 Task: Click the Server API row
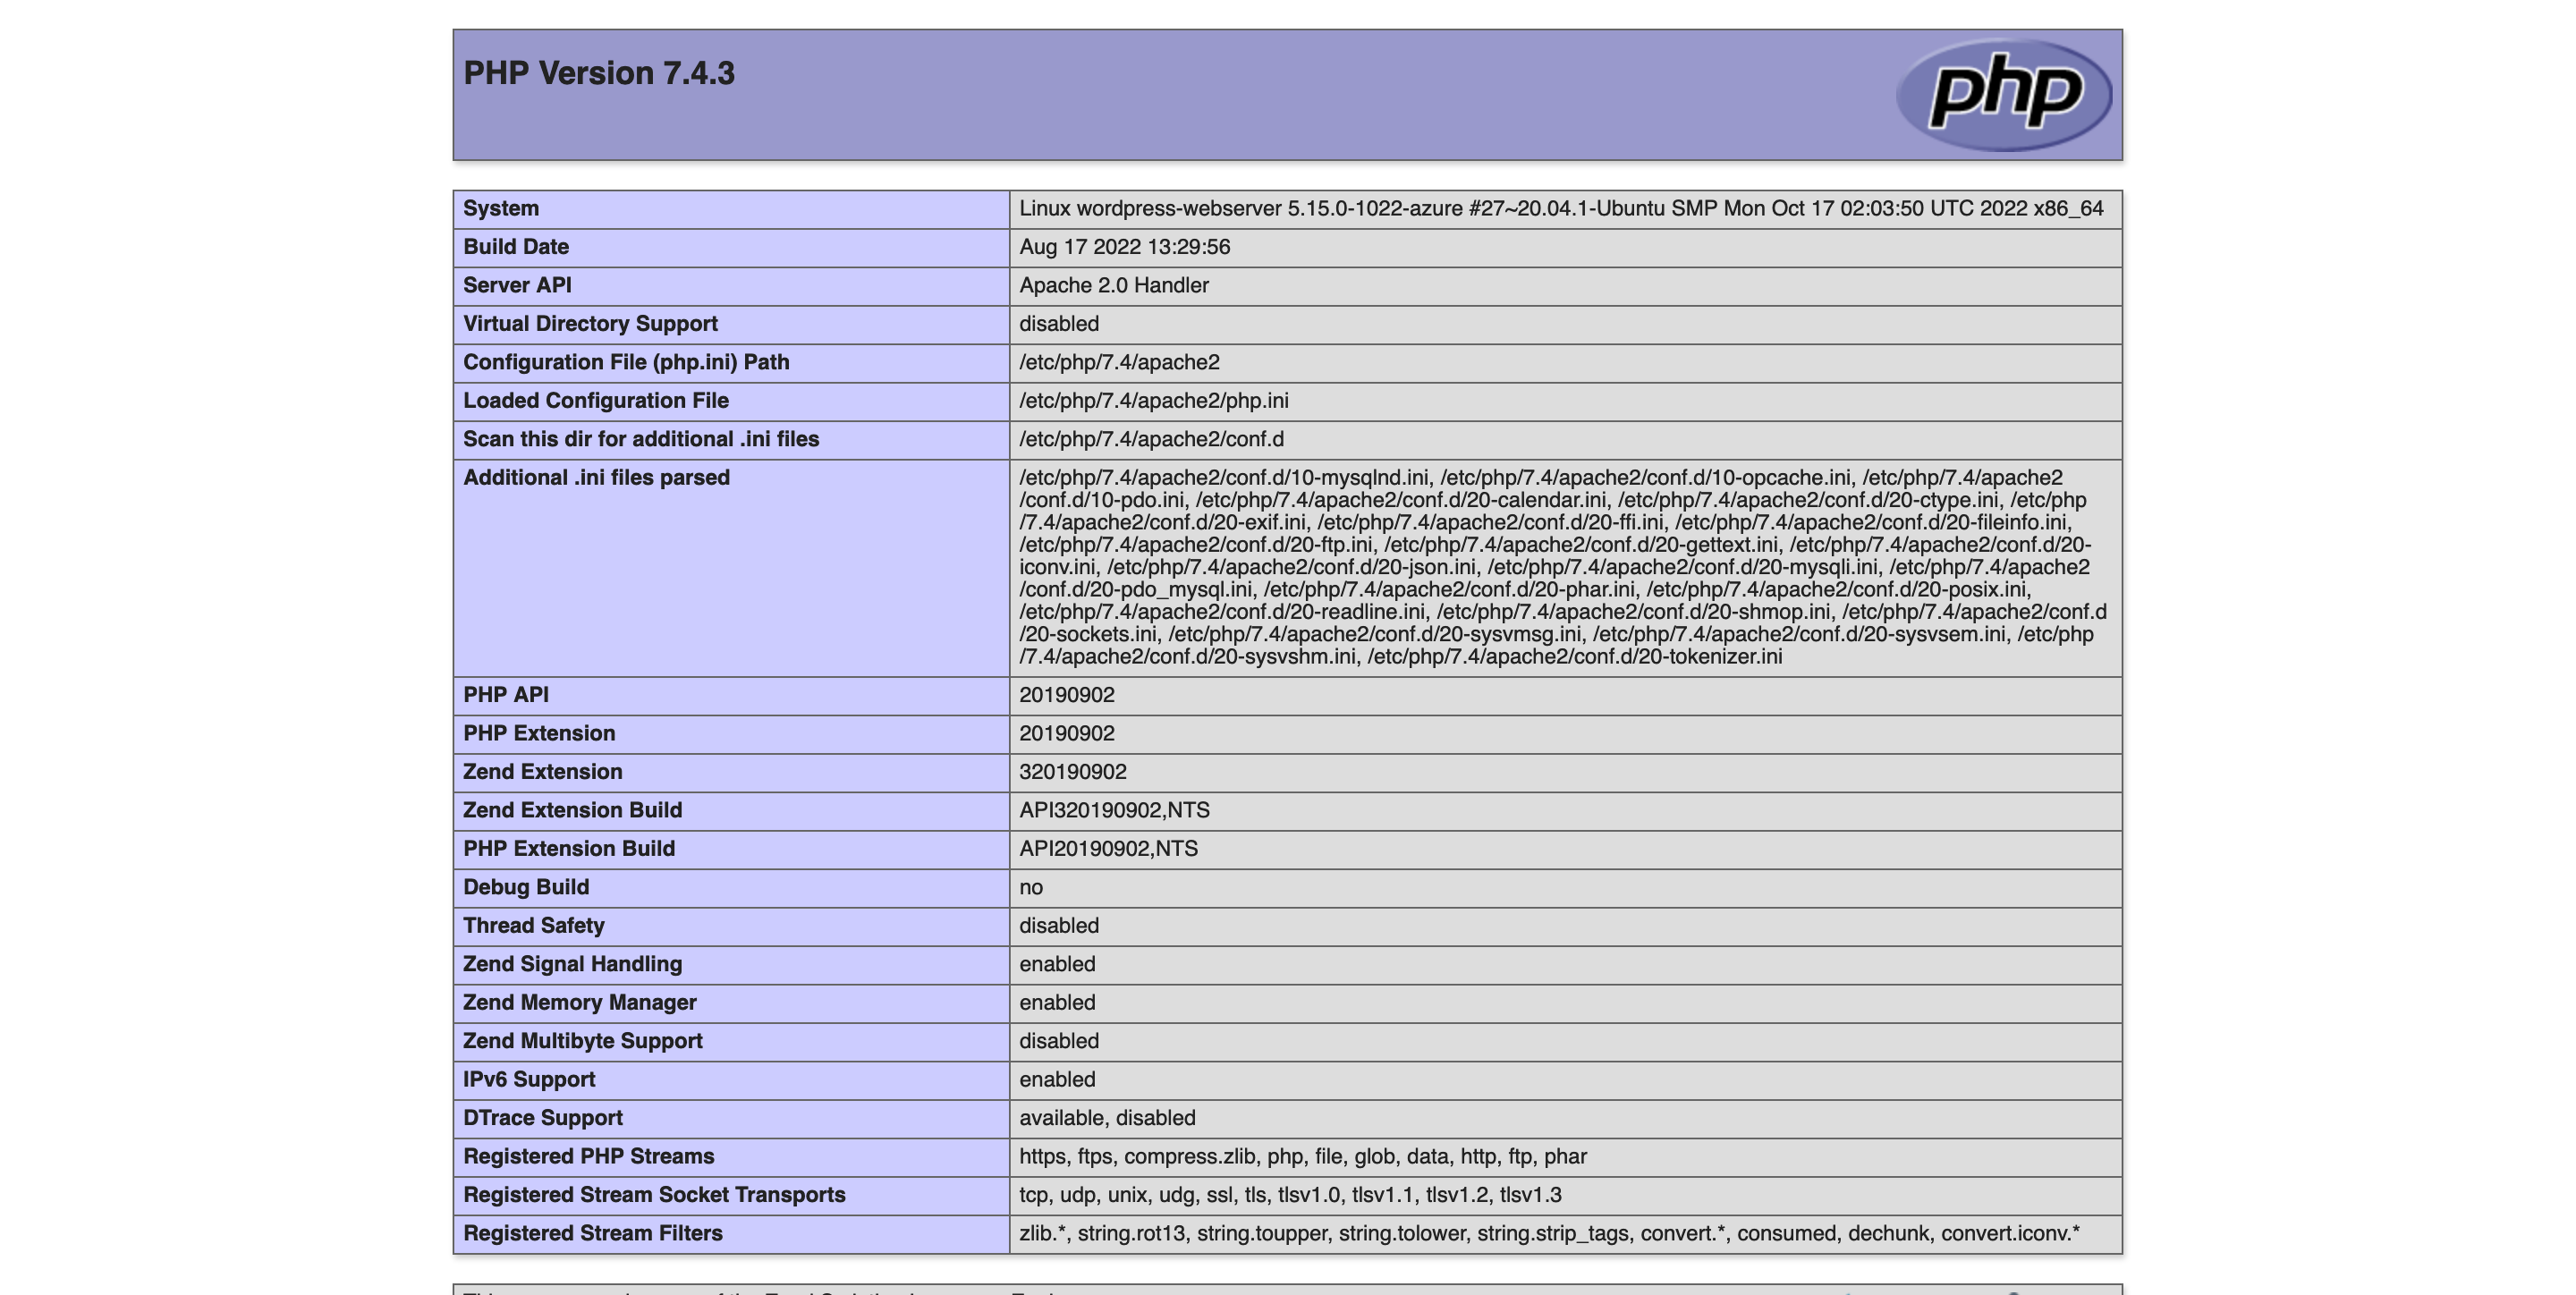pos(1288,284)
